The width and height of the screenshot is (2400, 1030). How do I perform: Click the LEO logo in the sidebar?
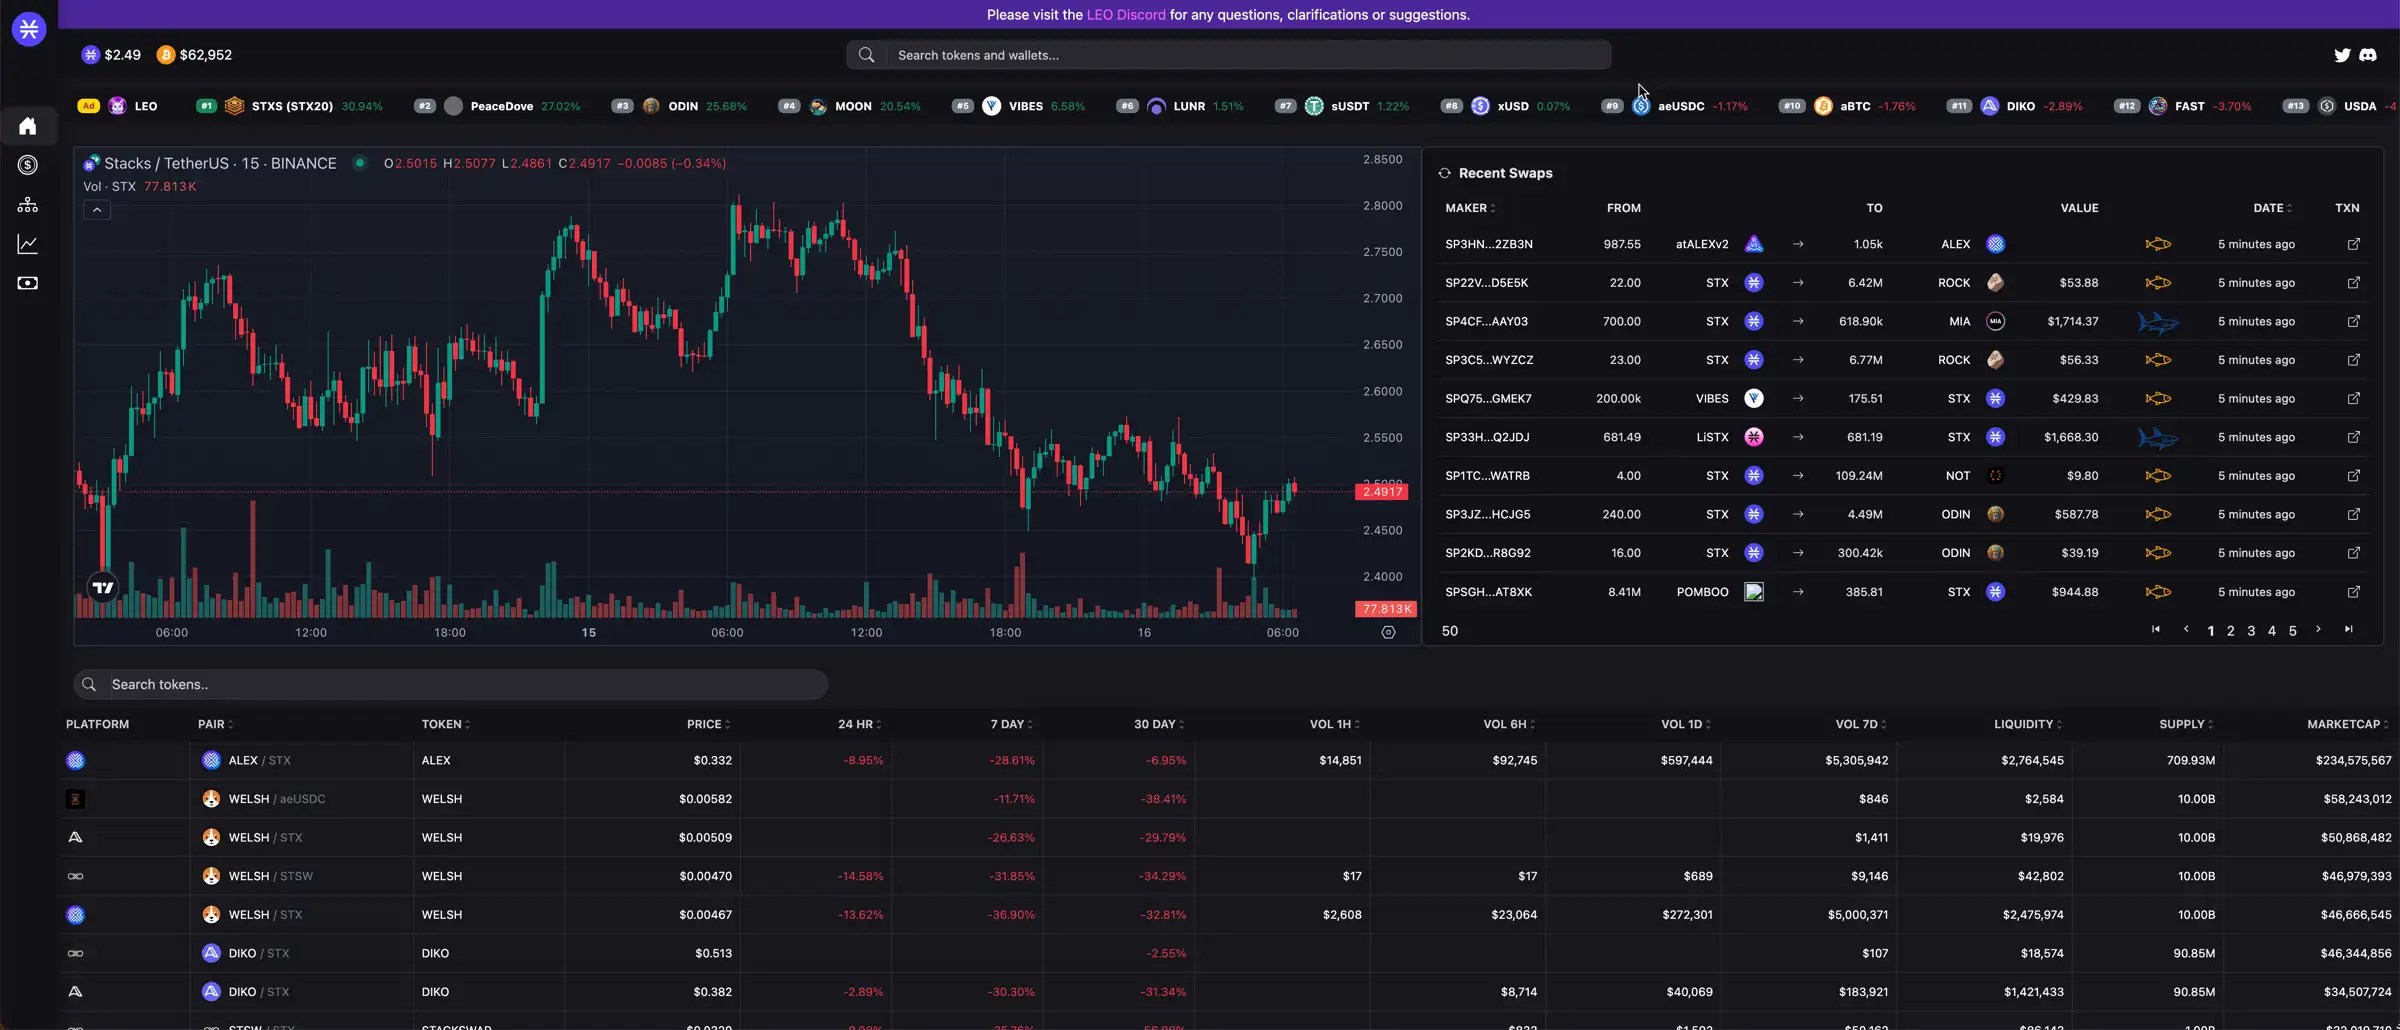(29, 29)
